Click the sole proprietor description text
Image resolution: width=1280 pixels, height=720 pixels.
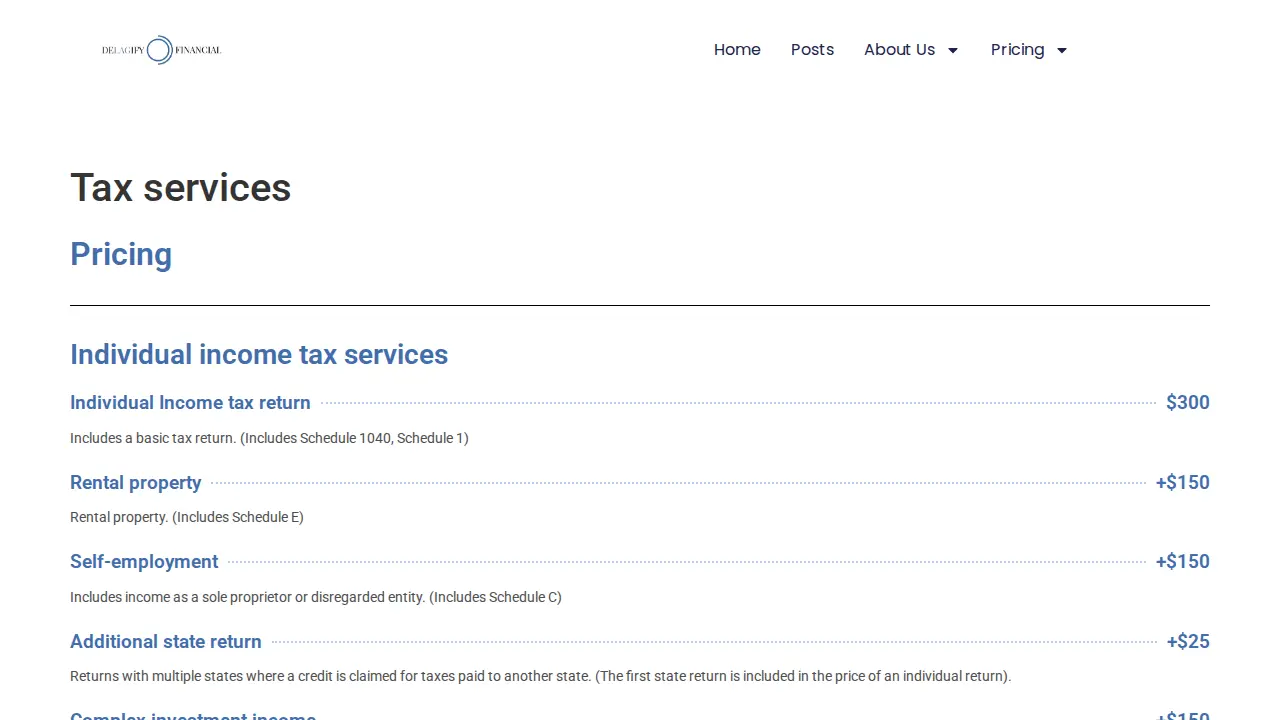pos(316,597)
